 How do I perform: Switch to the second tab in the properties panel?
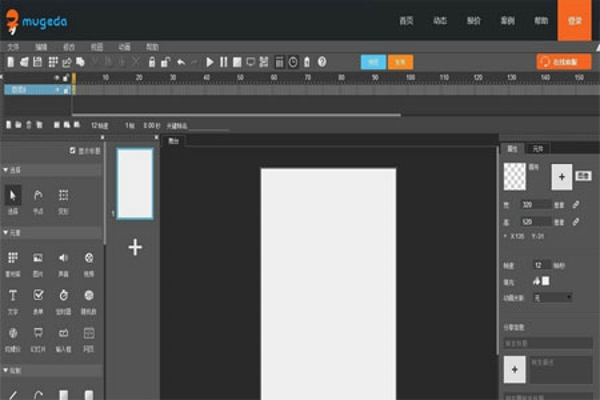pyautogui.click(x=538, y=148)
